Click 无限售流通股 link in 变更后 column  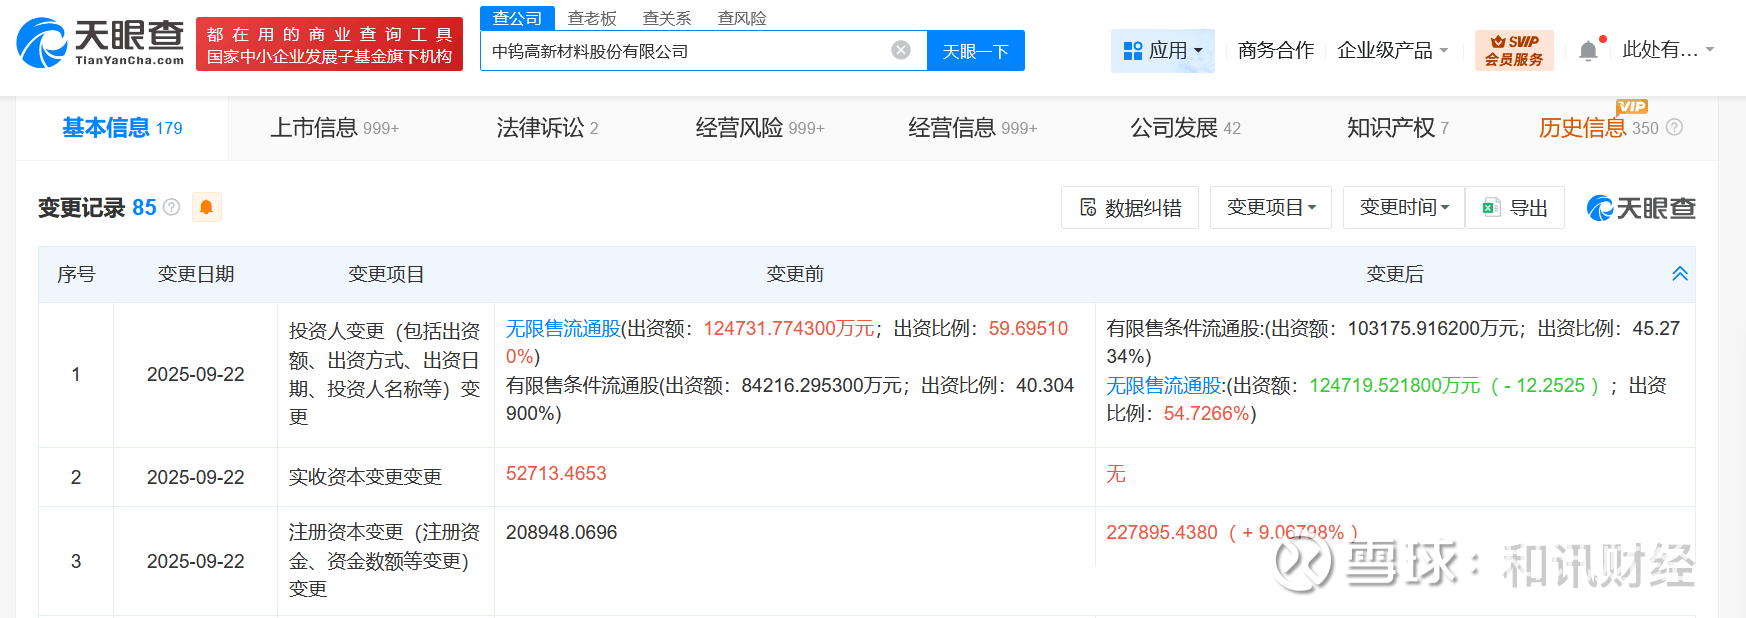pos(1164,386)
